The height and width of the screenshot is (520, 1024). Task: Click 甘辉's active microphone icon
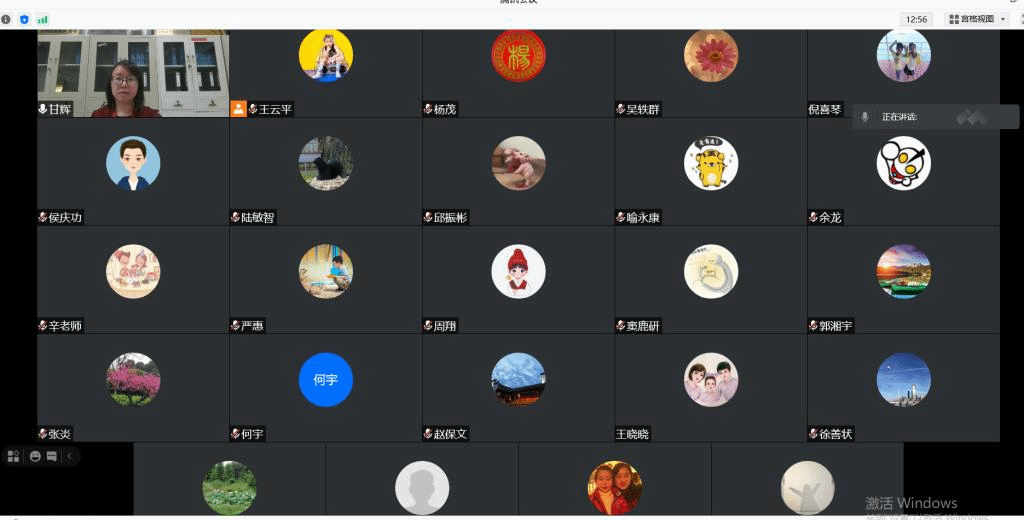pos(43,109)
